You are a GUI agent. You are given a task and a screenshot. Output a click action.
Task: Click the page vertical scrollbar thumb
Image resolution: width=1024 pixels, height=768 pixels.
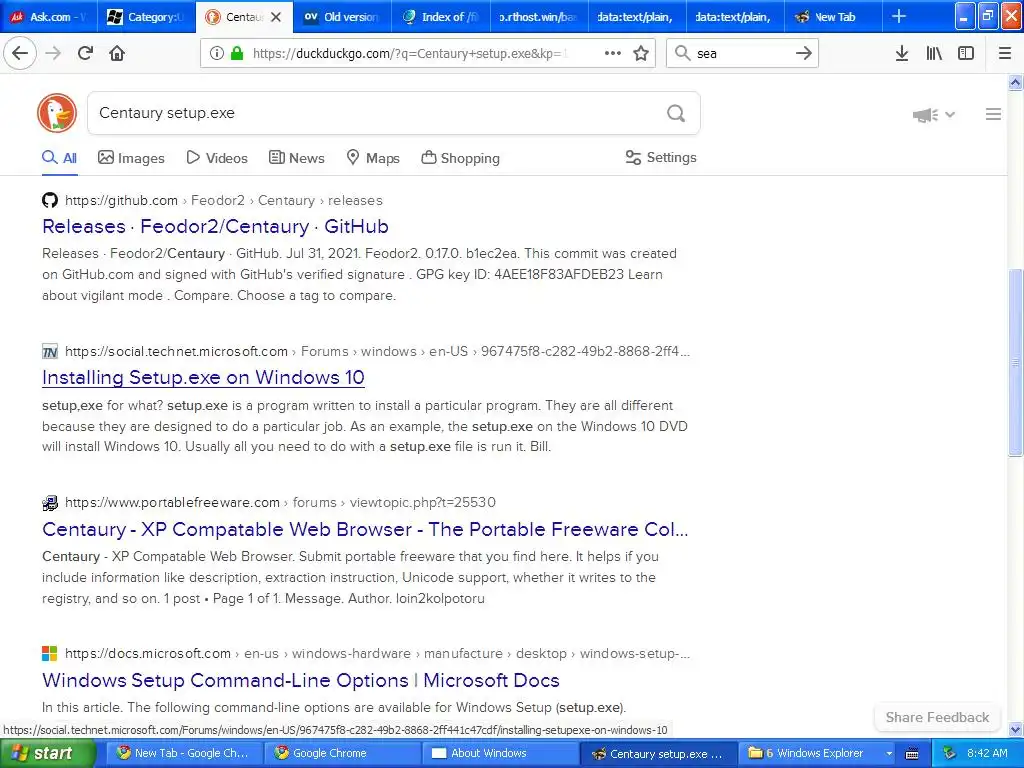pyautogui.click(x=1015, y=362)
